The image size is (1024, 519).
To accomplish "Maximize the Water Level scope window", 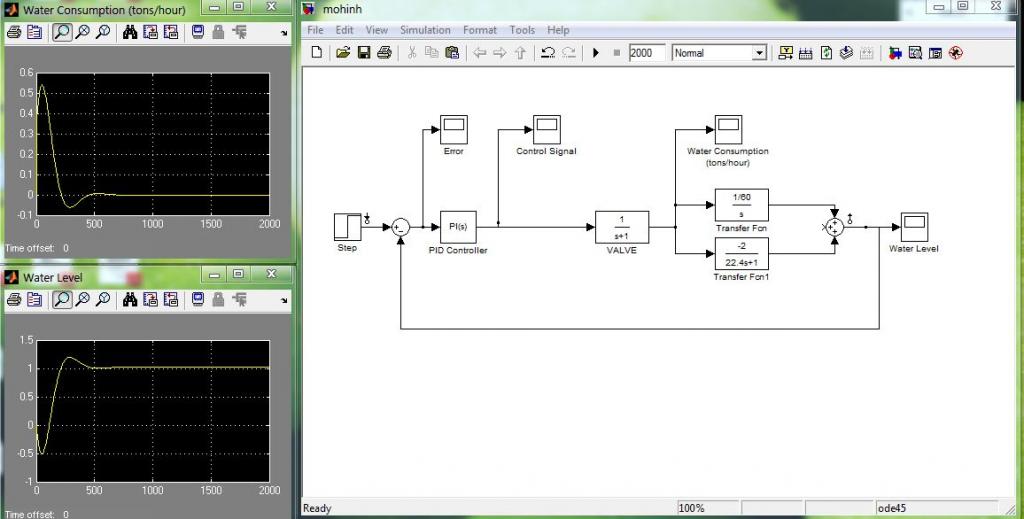I will [238, 274].
